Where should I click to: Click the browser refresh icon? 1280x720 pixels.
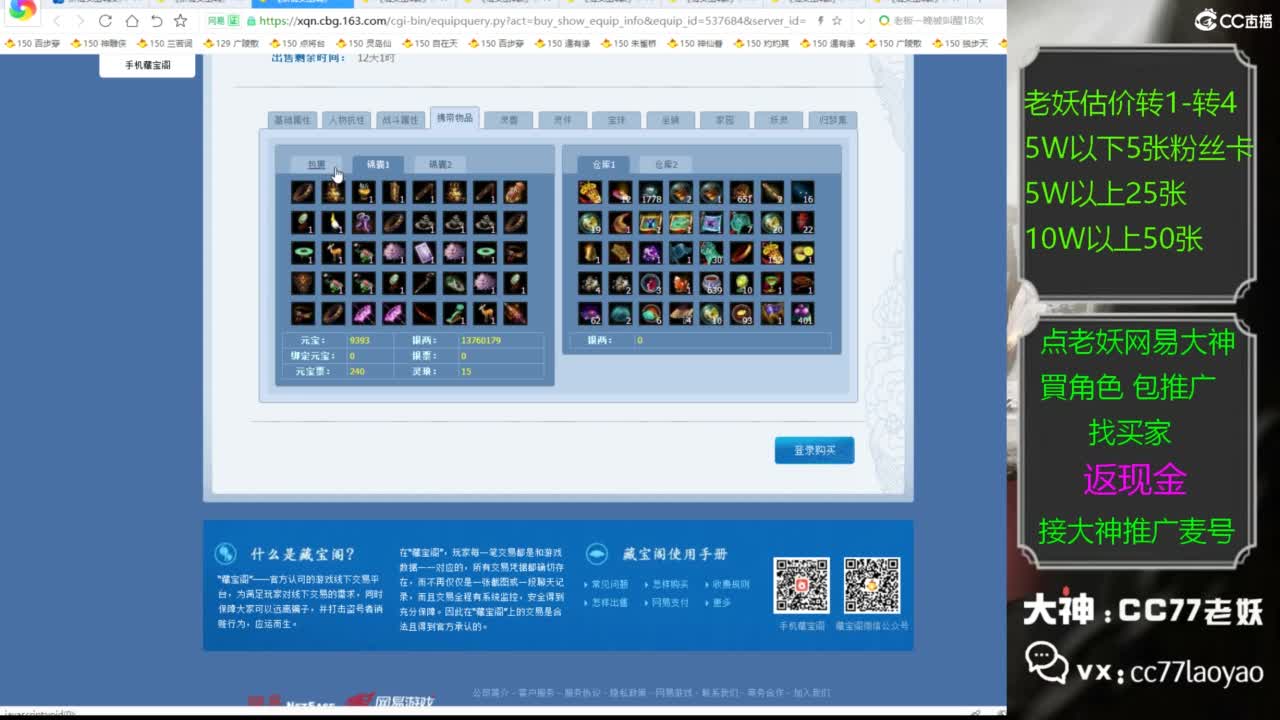tap(105, 21)
